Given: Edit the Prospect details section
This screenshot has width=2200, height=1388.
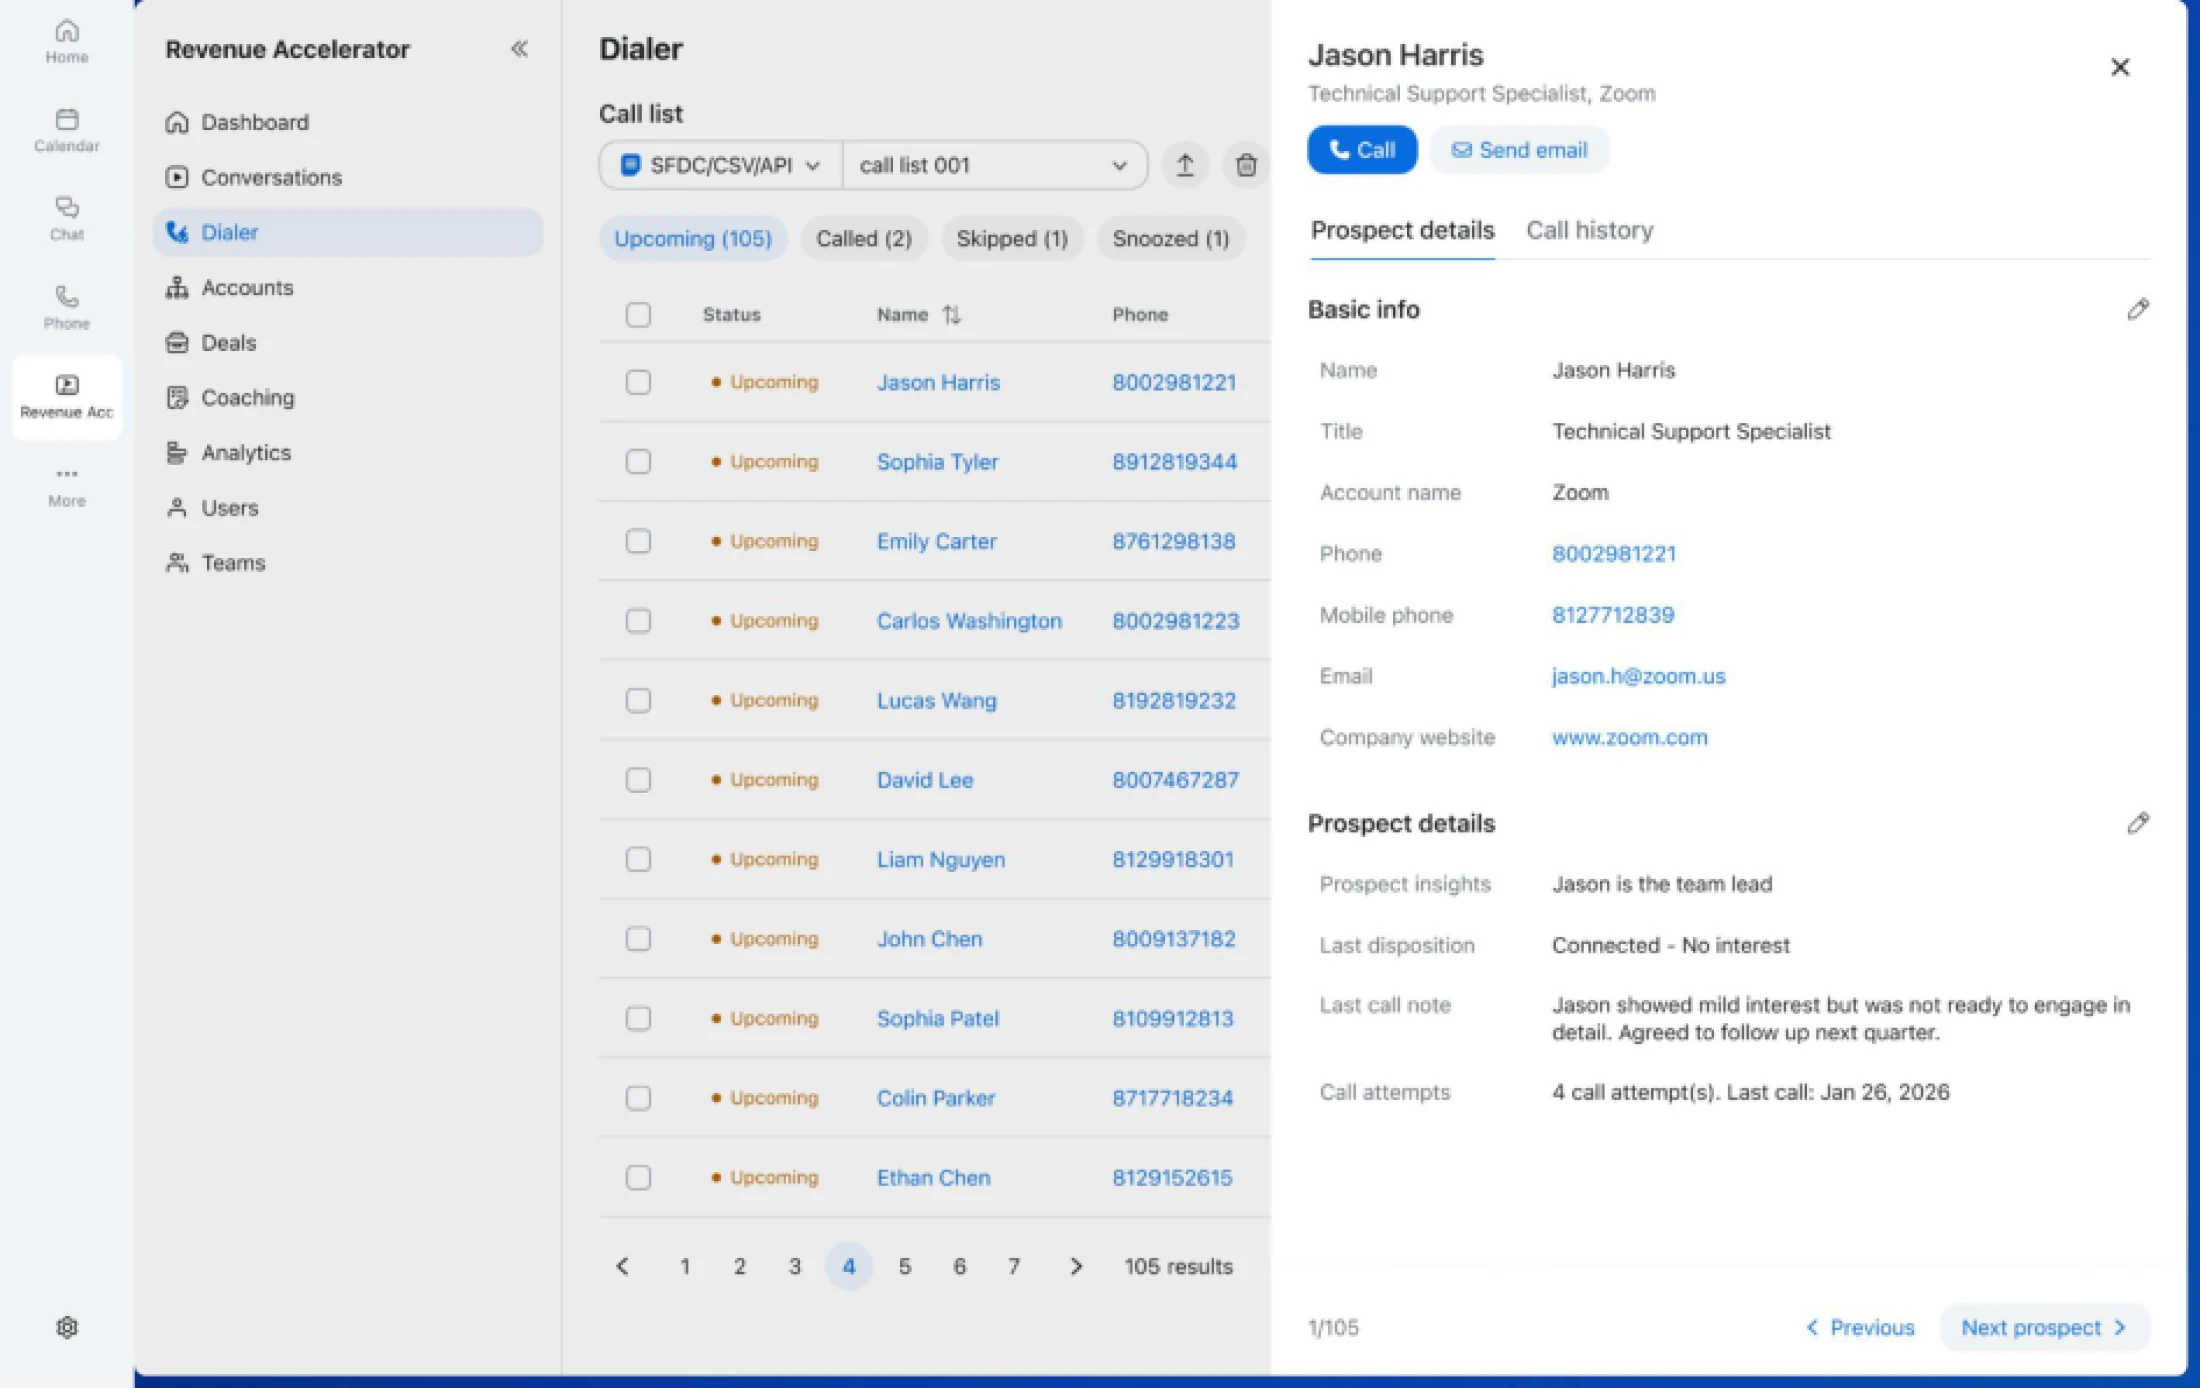Looking at the screenshot, I should tap(2137, 823).
